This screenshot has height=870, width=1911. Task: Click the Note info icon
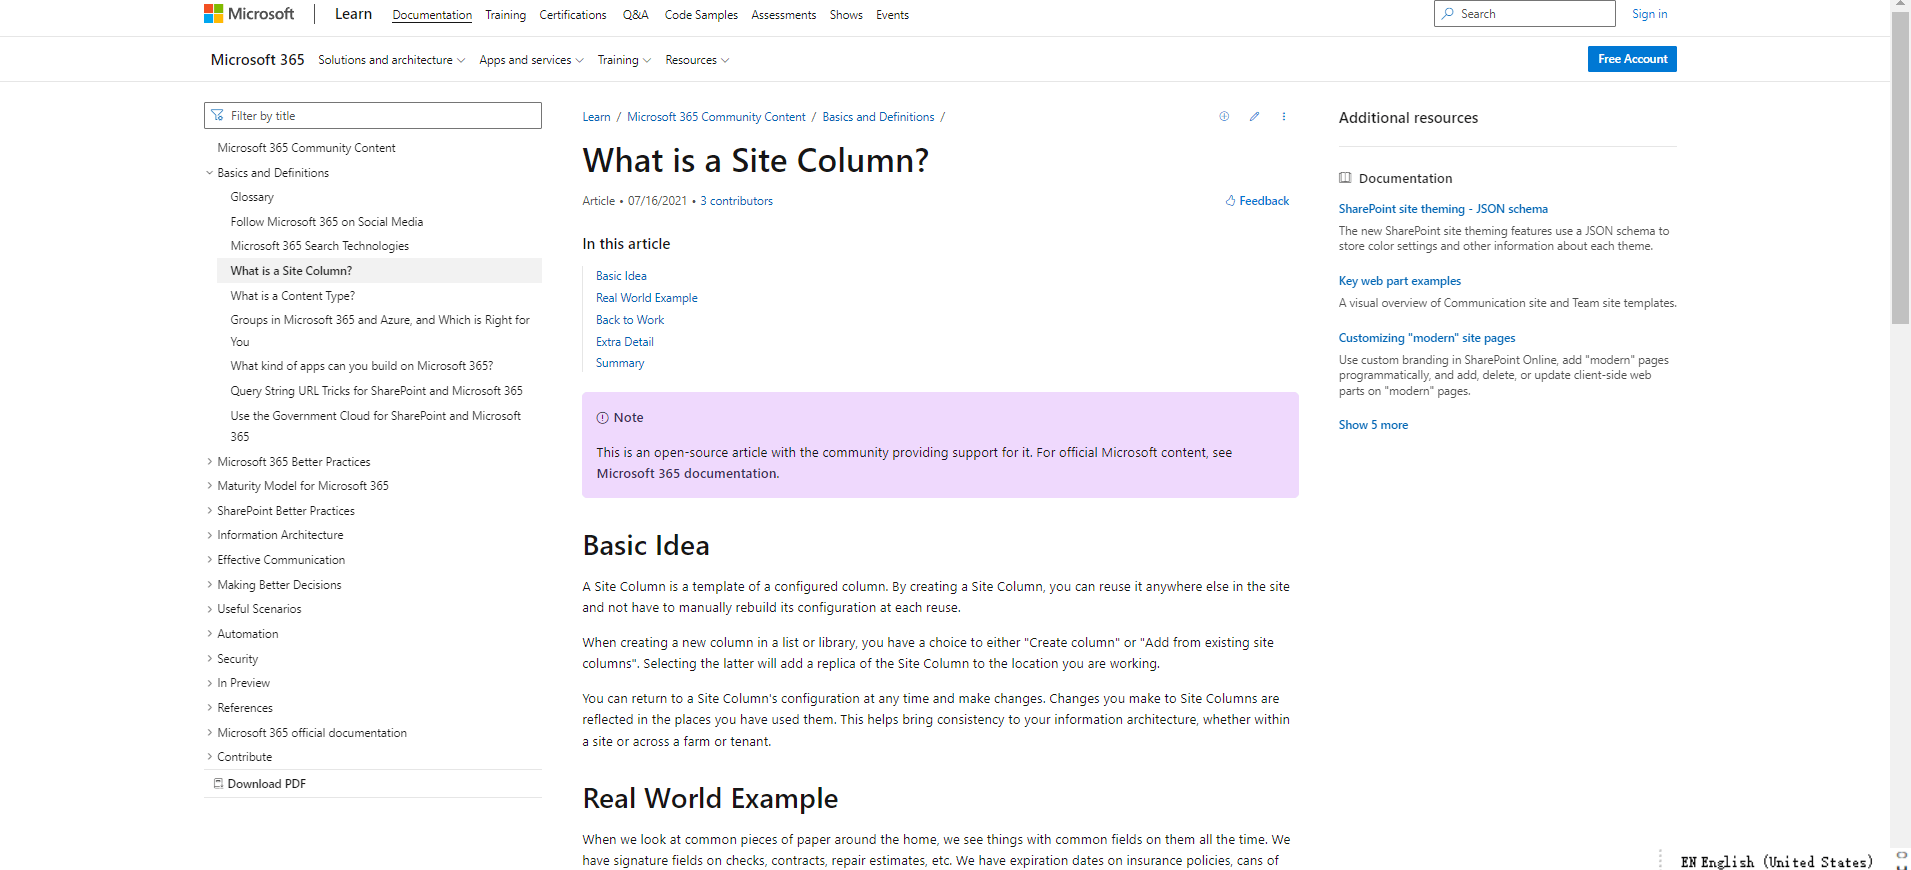pos(603,418)
